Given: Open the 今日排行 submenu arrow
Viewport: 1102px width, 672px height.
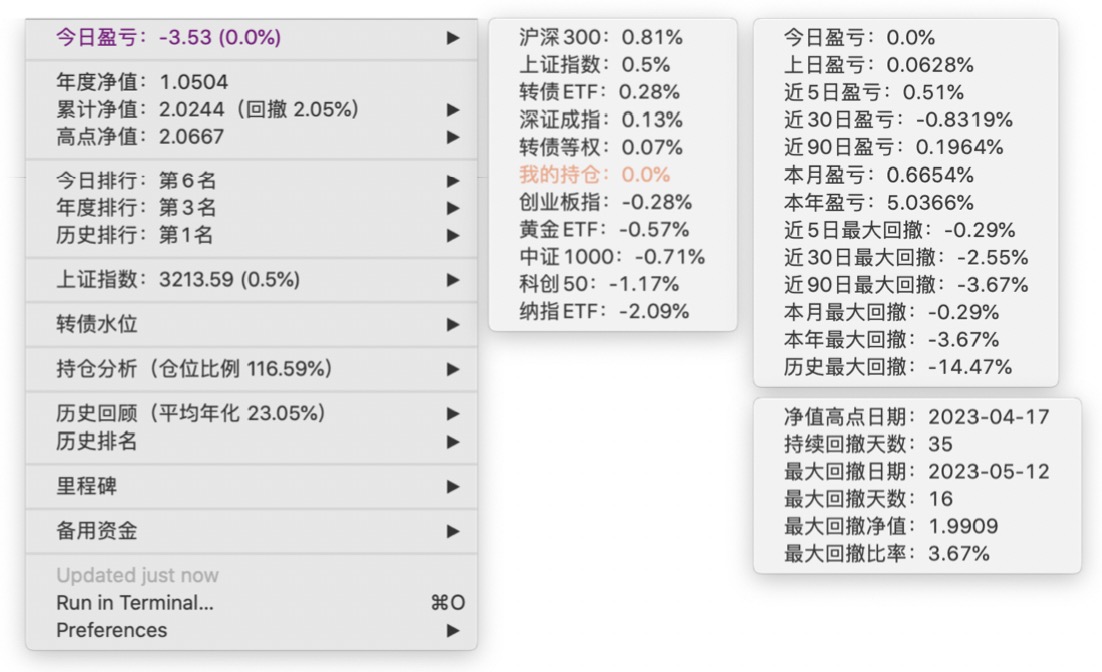Looking at the screenshot, I should click(453, 181).
